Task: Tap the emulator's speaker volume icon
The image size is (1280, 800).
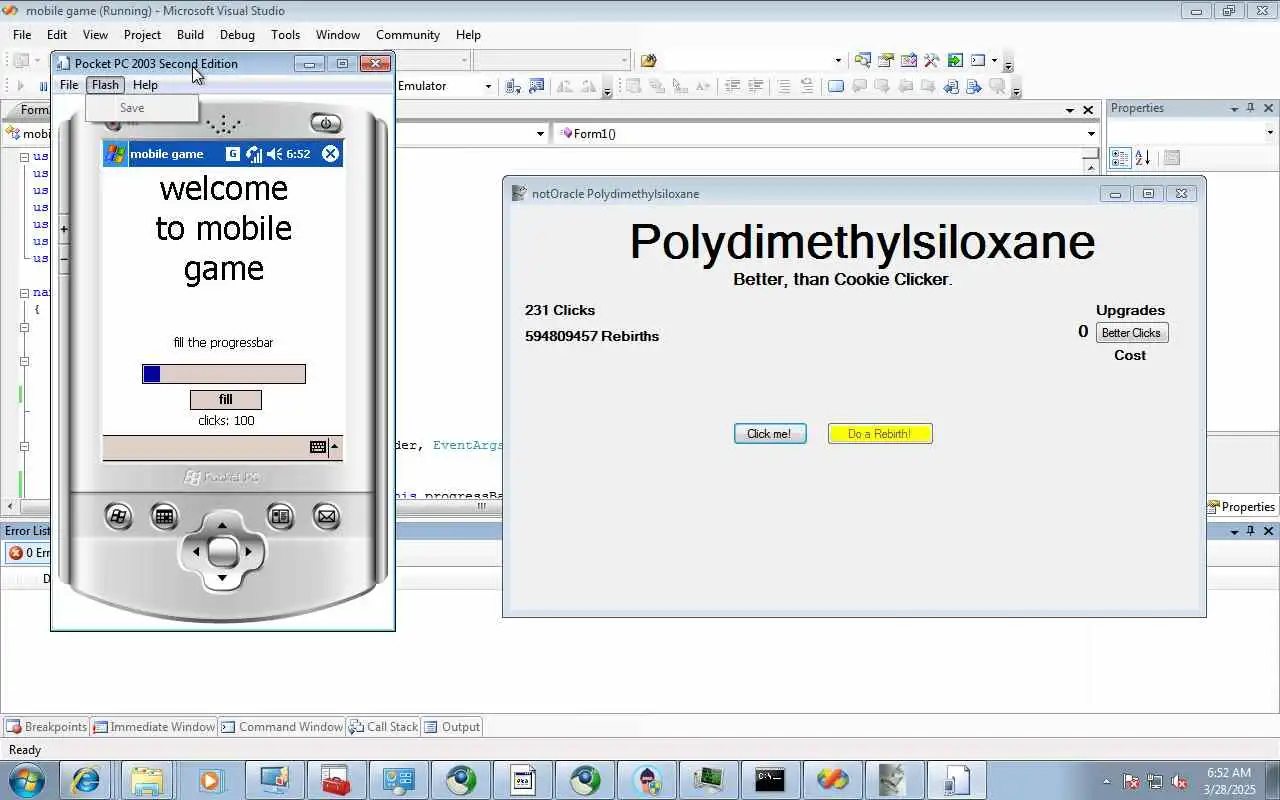Action: (274, 154)
